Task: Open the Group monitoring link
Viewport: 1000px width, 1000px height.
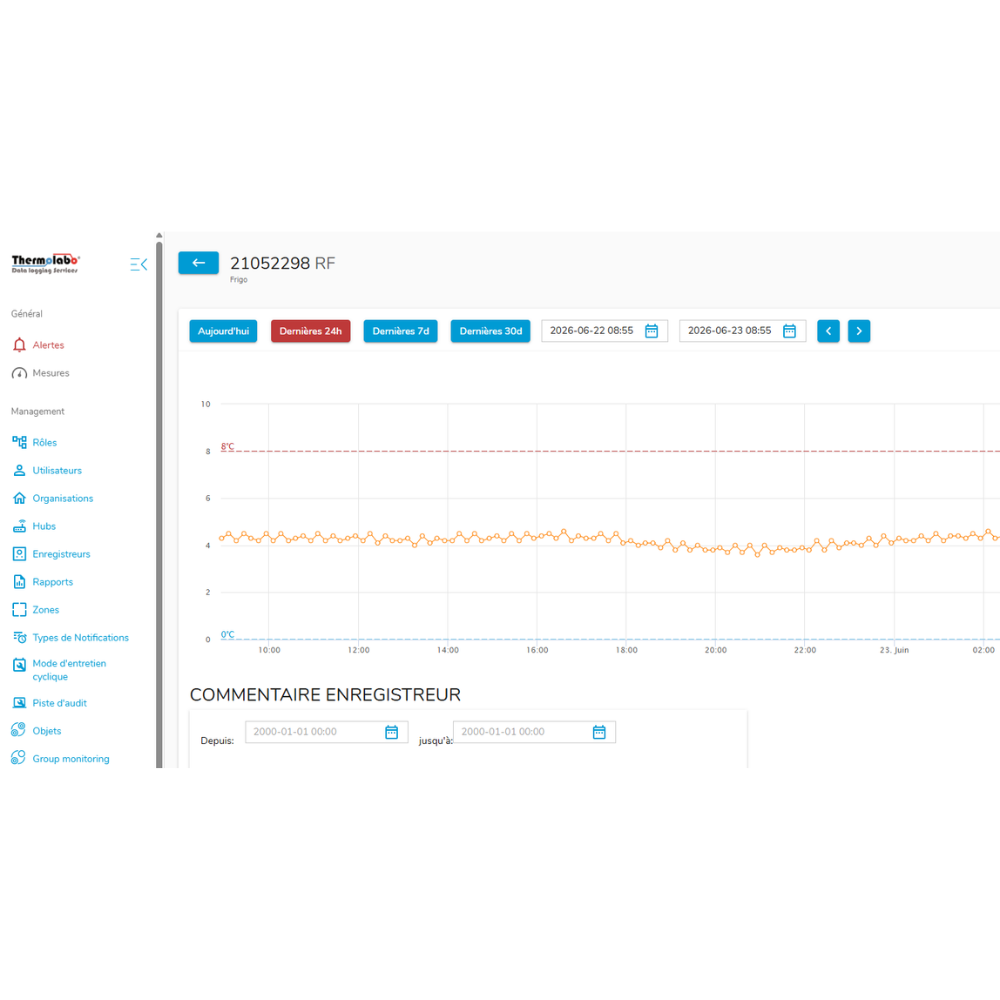Action: (x=71, y=758)
